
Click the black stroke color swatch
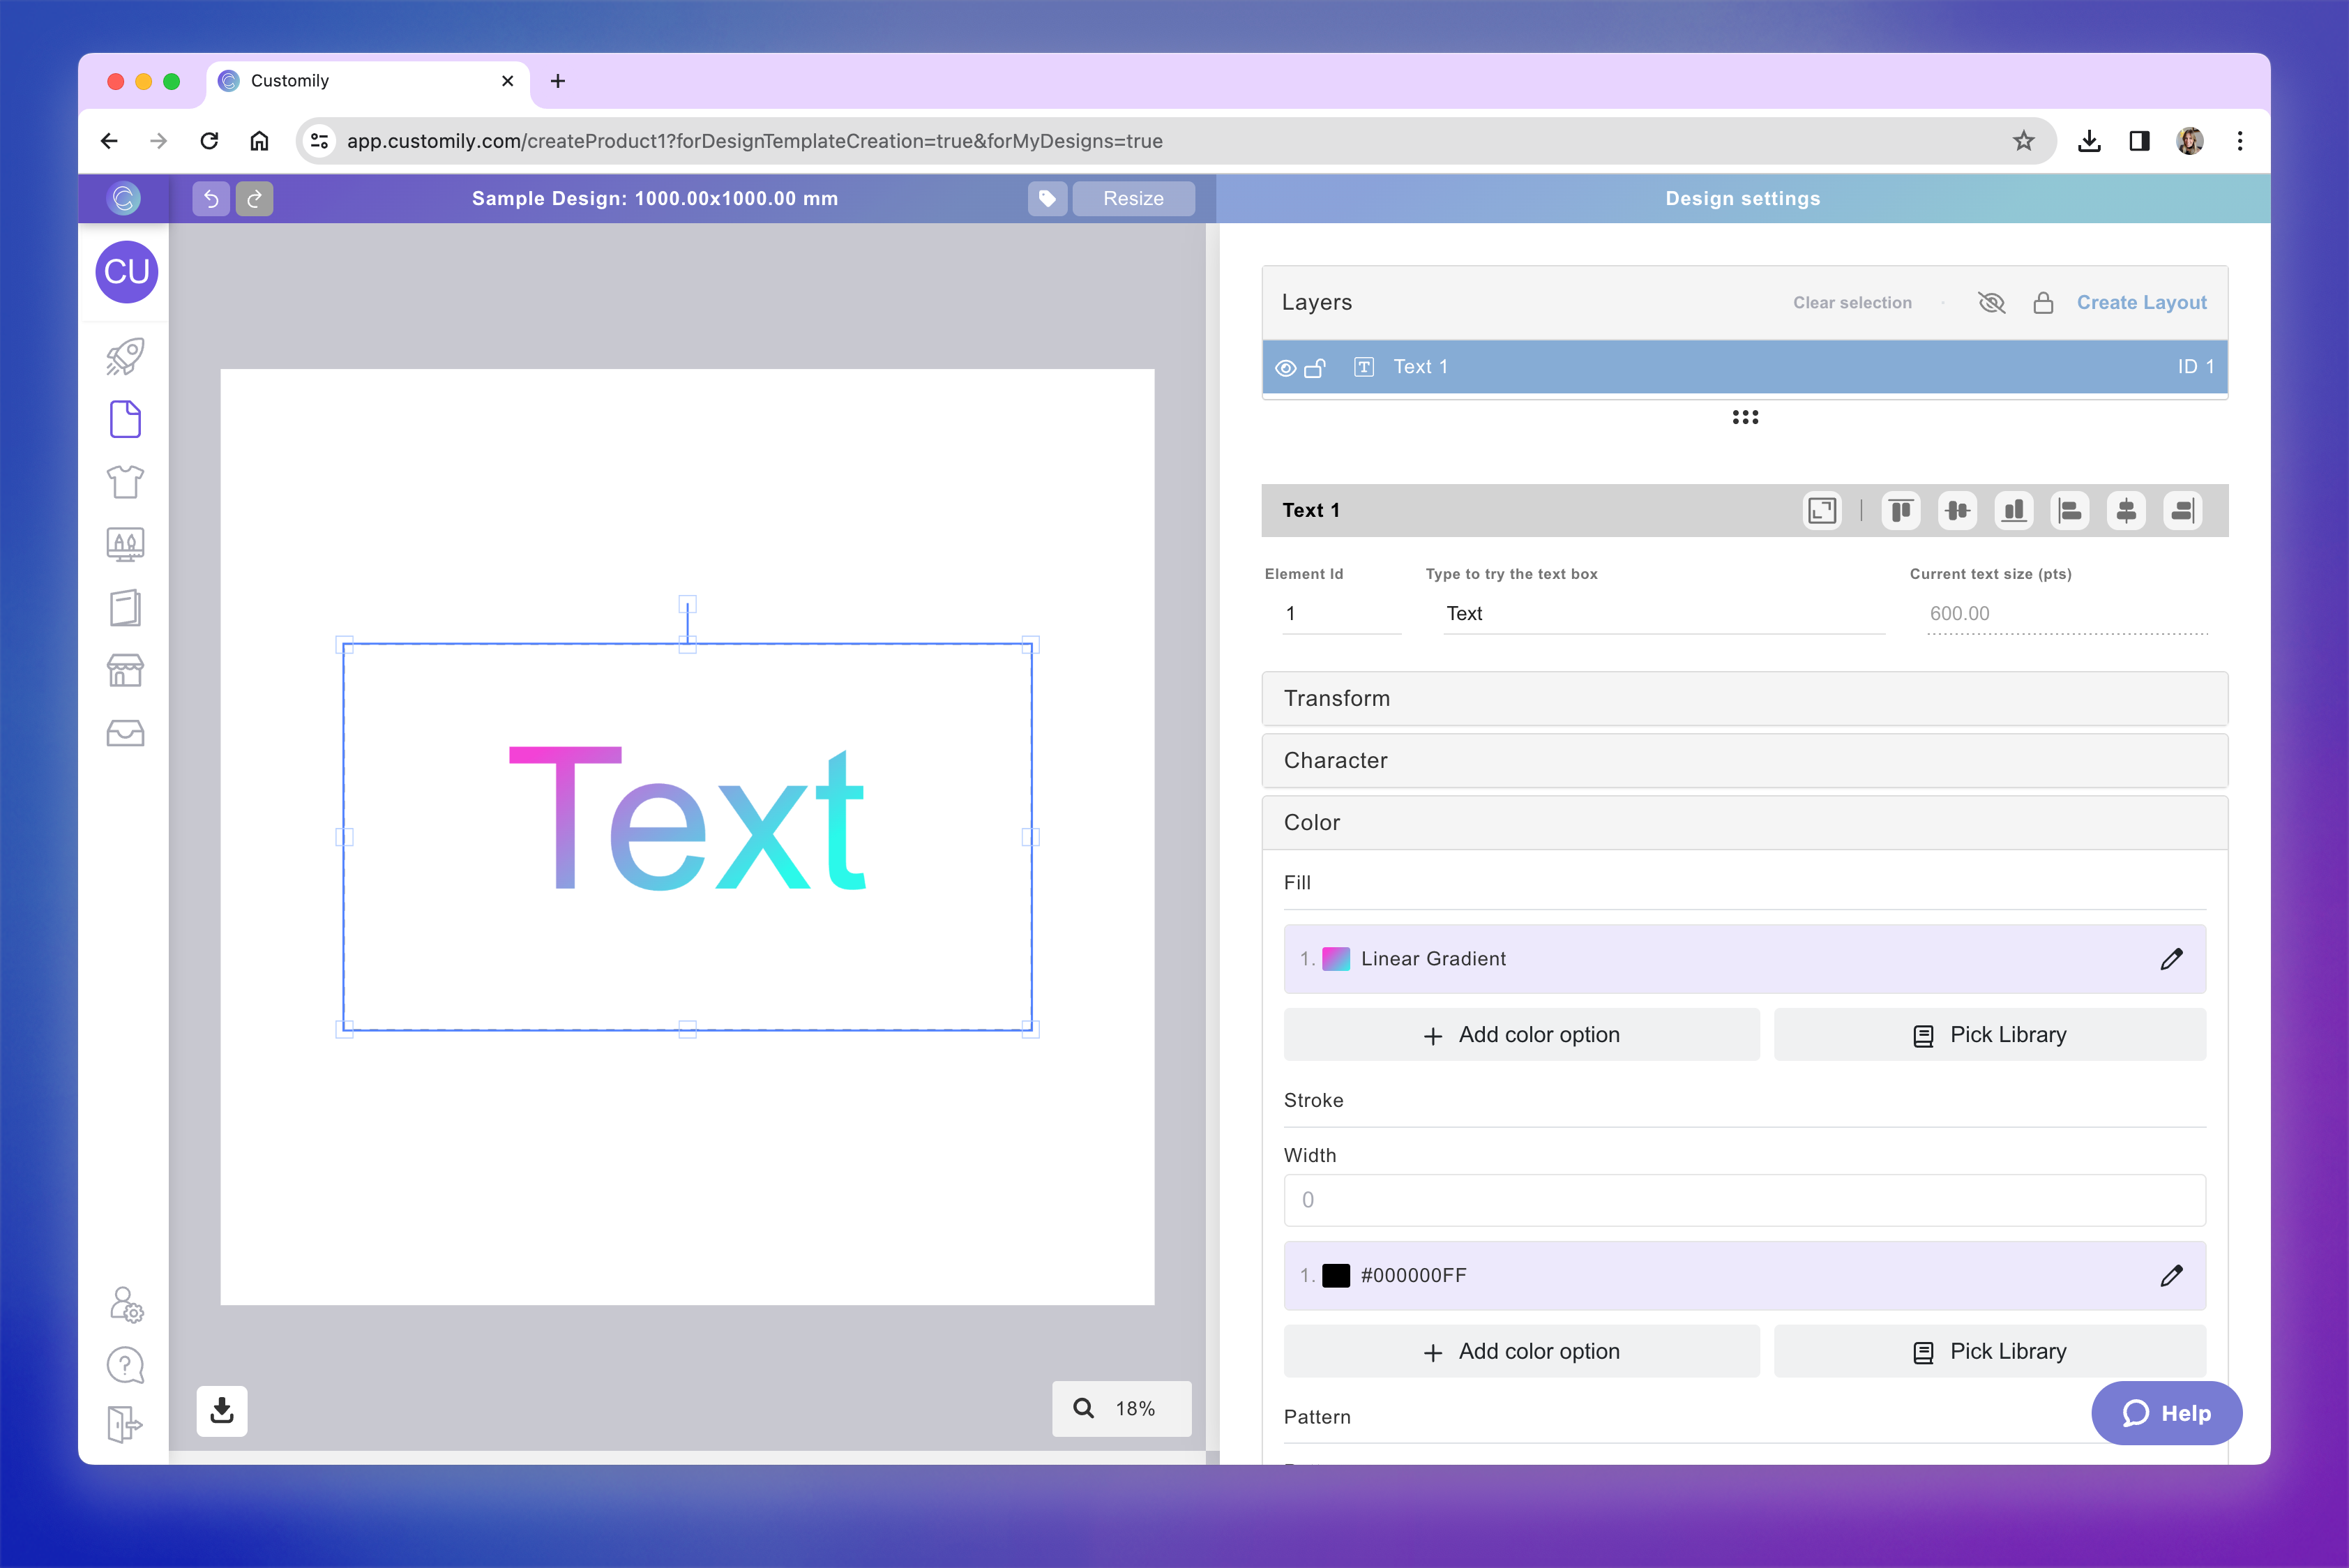[1337, 1275]
